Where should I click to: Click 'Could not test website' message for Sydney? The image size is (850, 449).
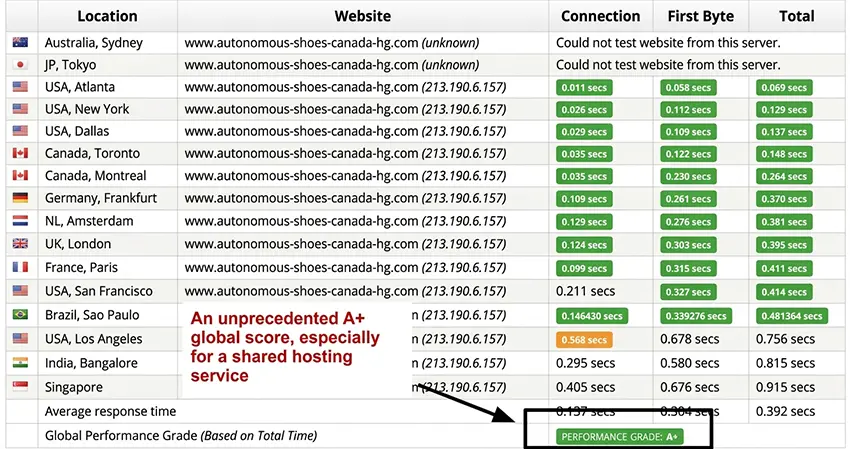point(668,43)
